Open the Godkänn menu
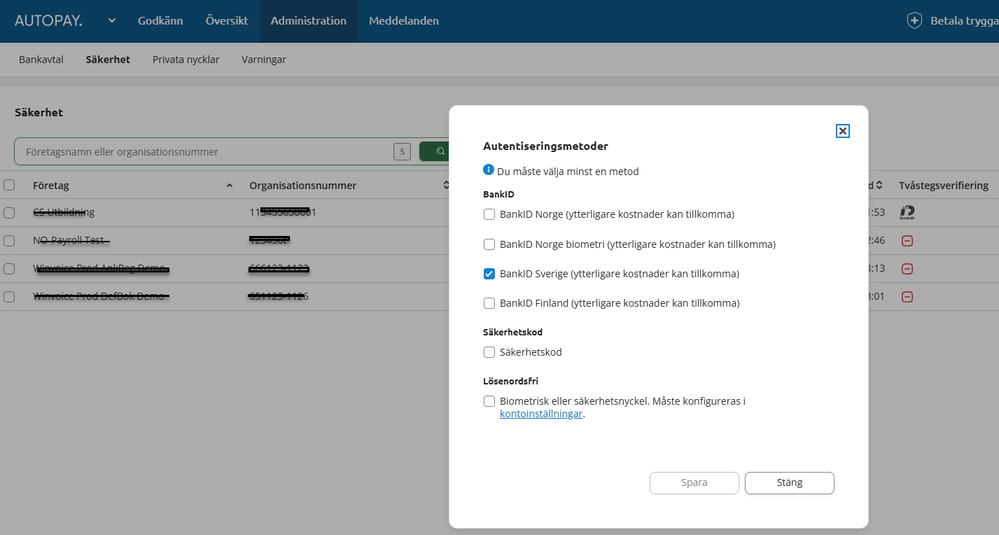Image resolution: width=999 pixels, height=535 pixels. tap(160, 20)
